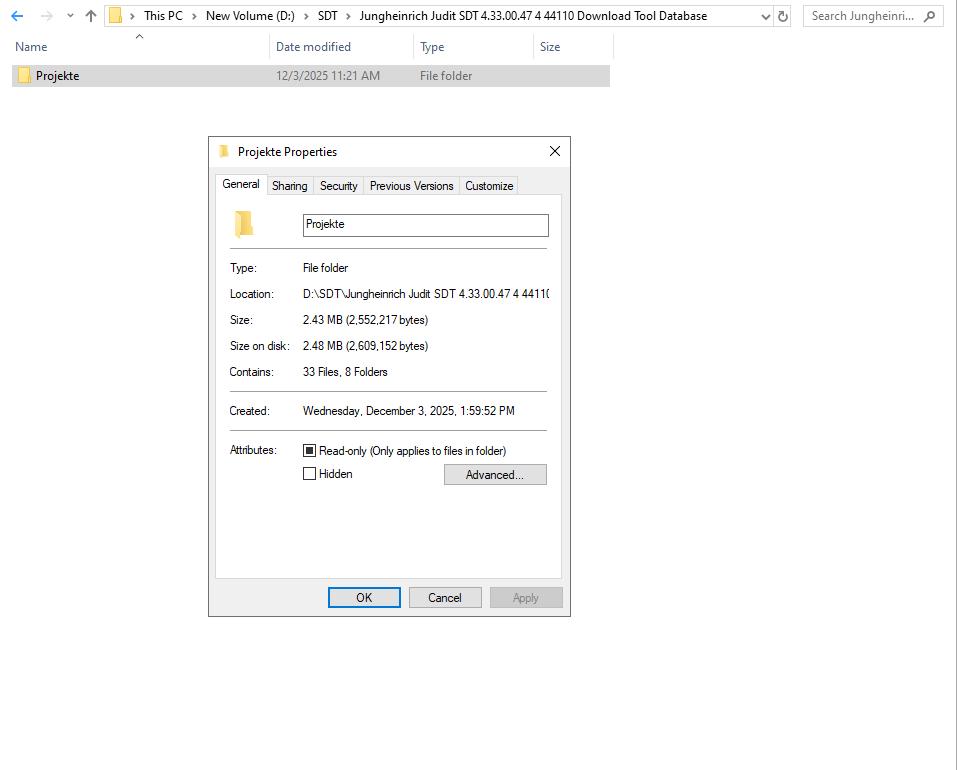This screenshot has width=957, height=770.
Task: Click the address bar folder icon
Action: point(115,16)
